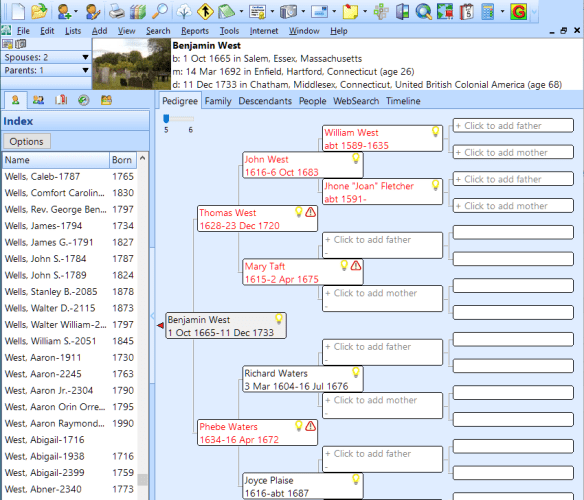The image size is (584, 500).
Task: Click the green network relationship icon
Action: point(381,11)
